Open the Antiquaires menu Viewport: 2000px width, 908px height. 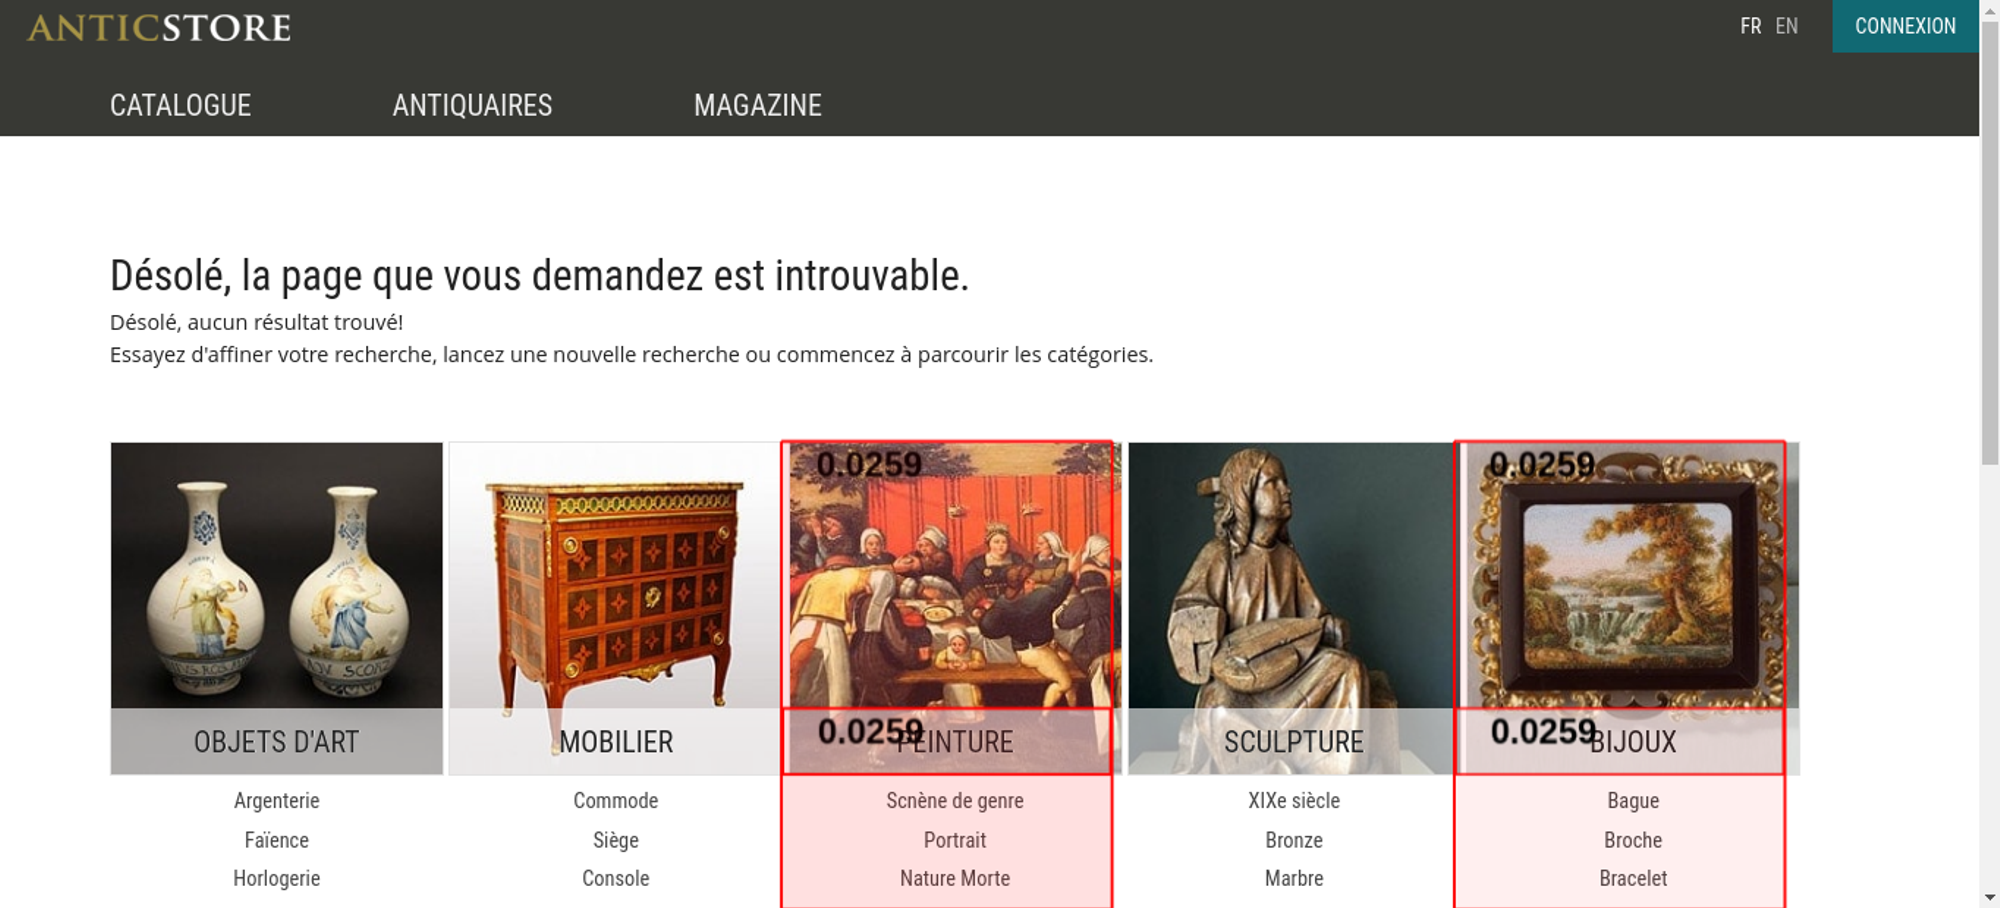point(472,105)
